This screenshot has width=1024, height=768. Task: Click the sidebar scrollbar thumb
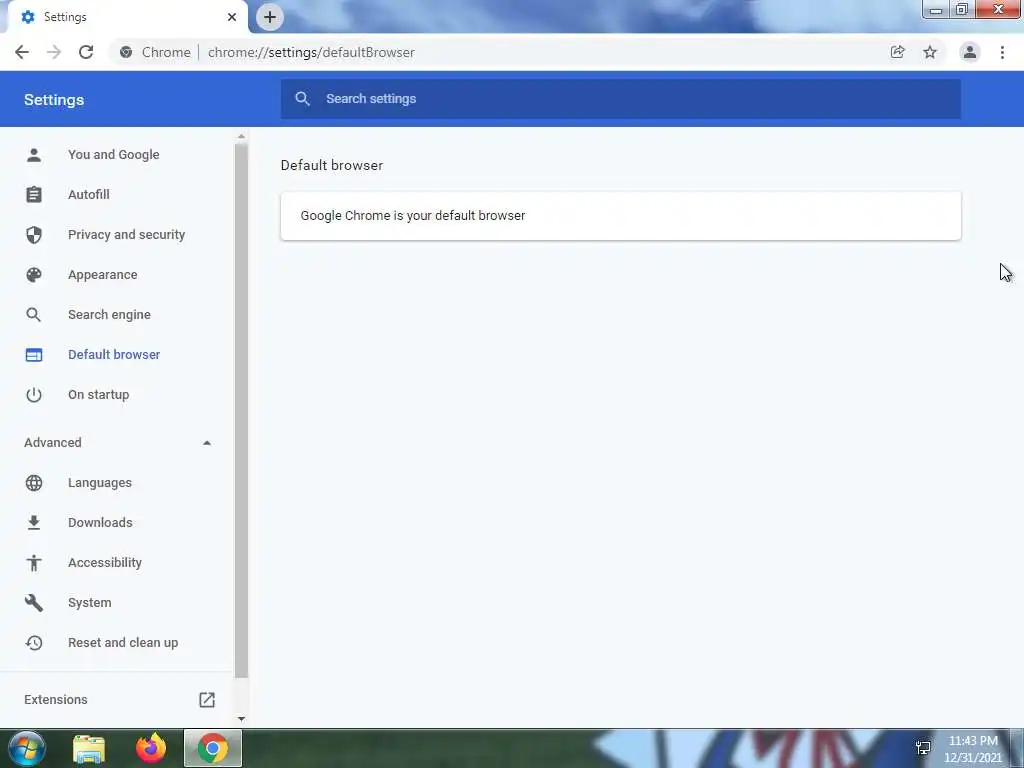tap(241, 411)
